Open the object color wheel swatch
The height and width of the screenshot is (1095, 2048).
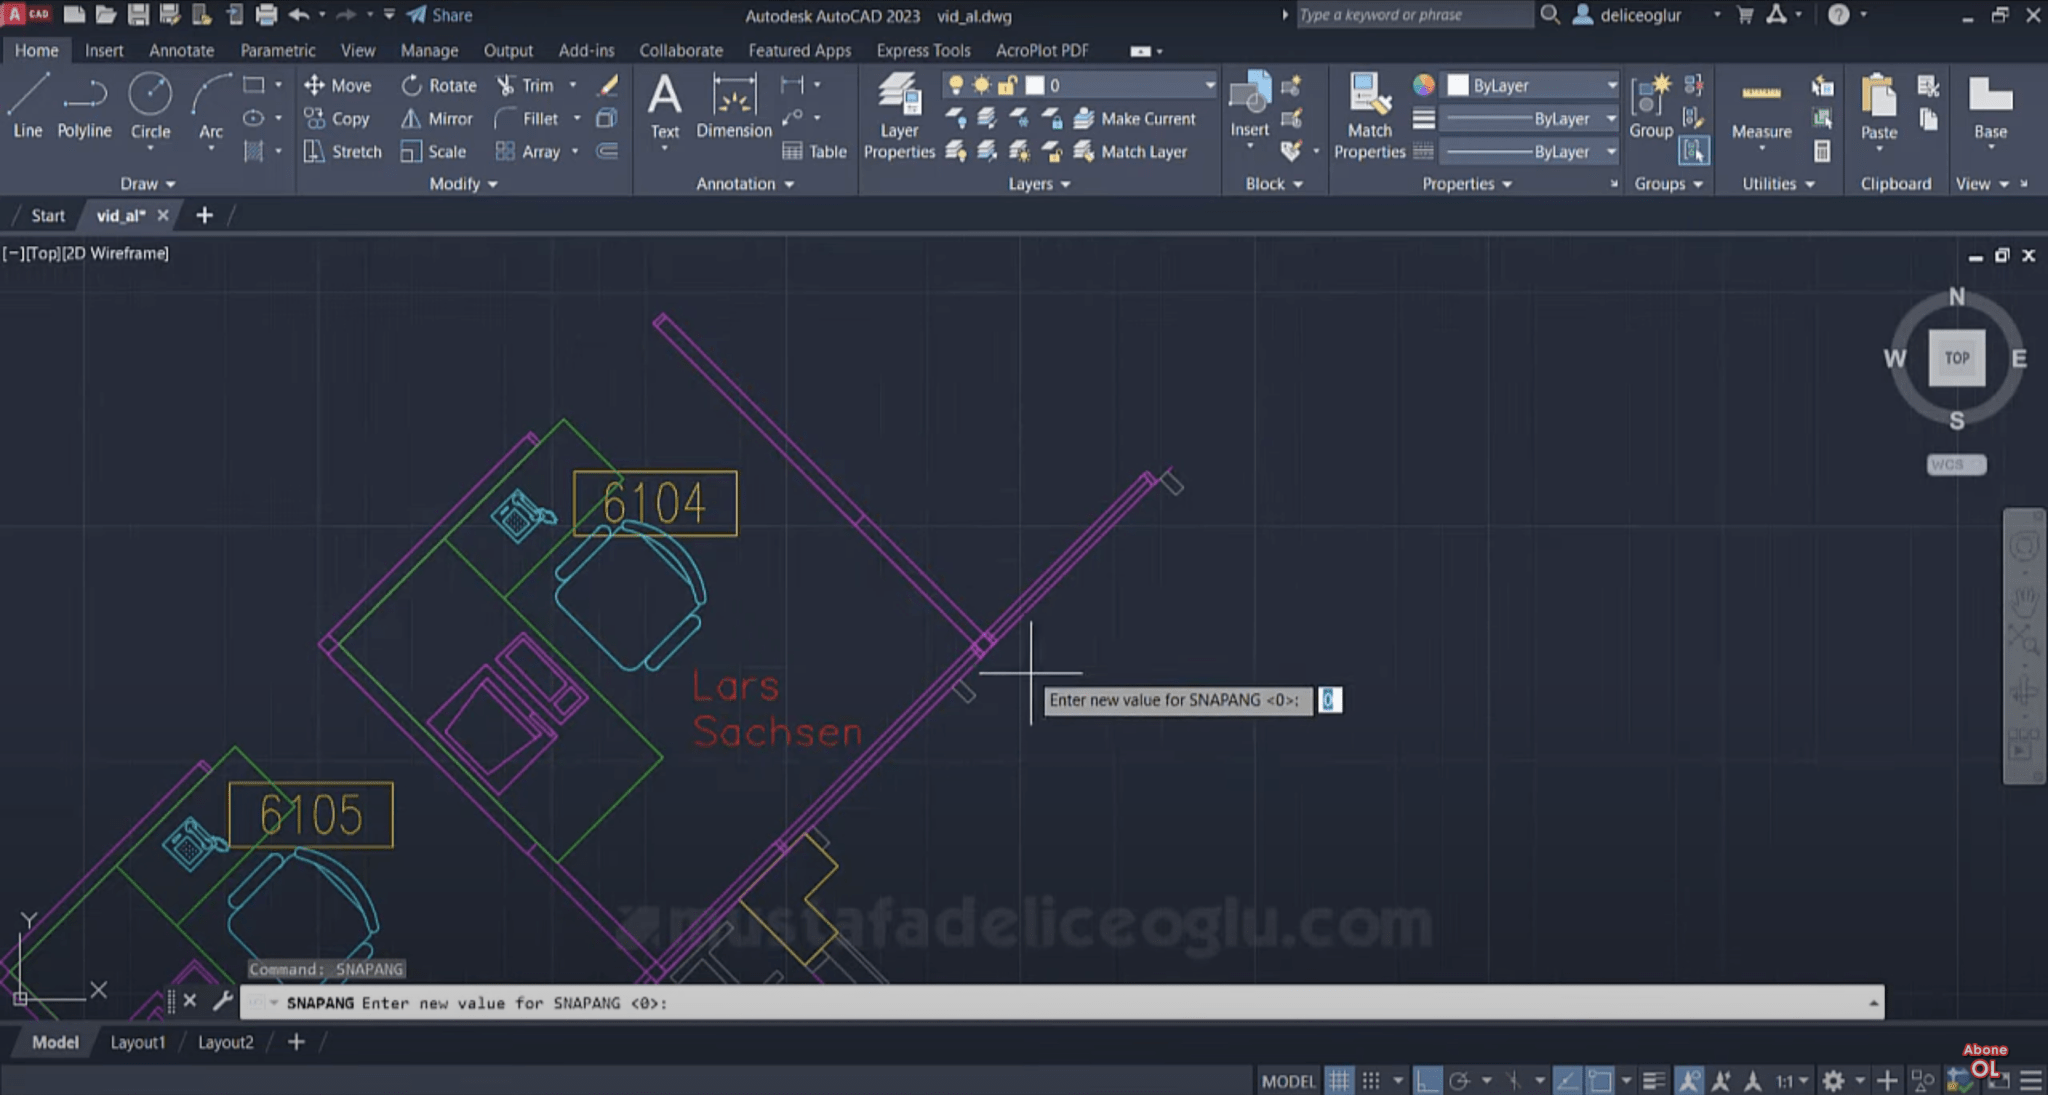(1423, 85)
